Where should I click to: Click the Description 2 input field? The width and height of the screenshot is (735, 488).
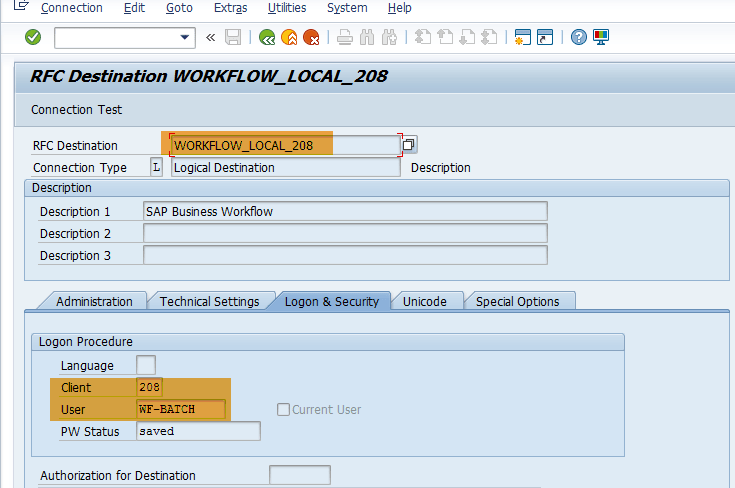click(345, 233)
